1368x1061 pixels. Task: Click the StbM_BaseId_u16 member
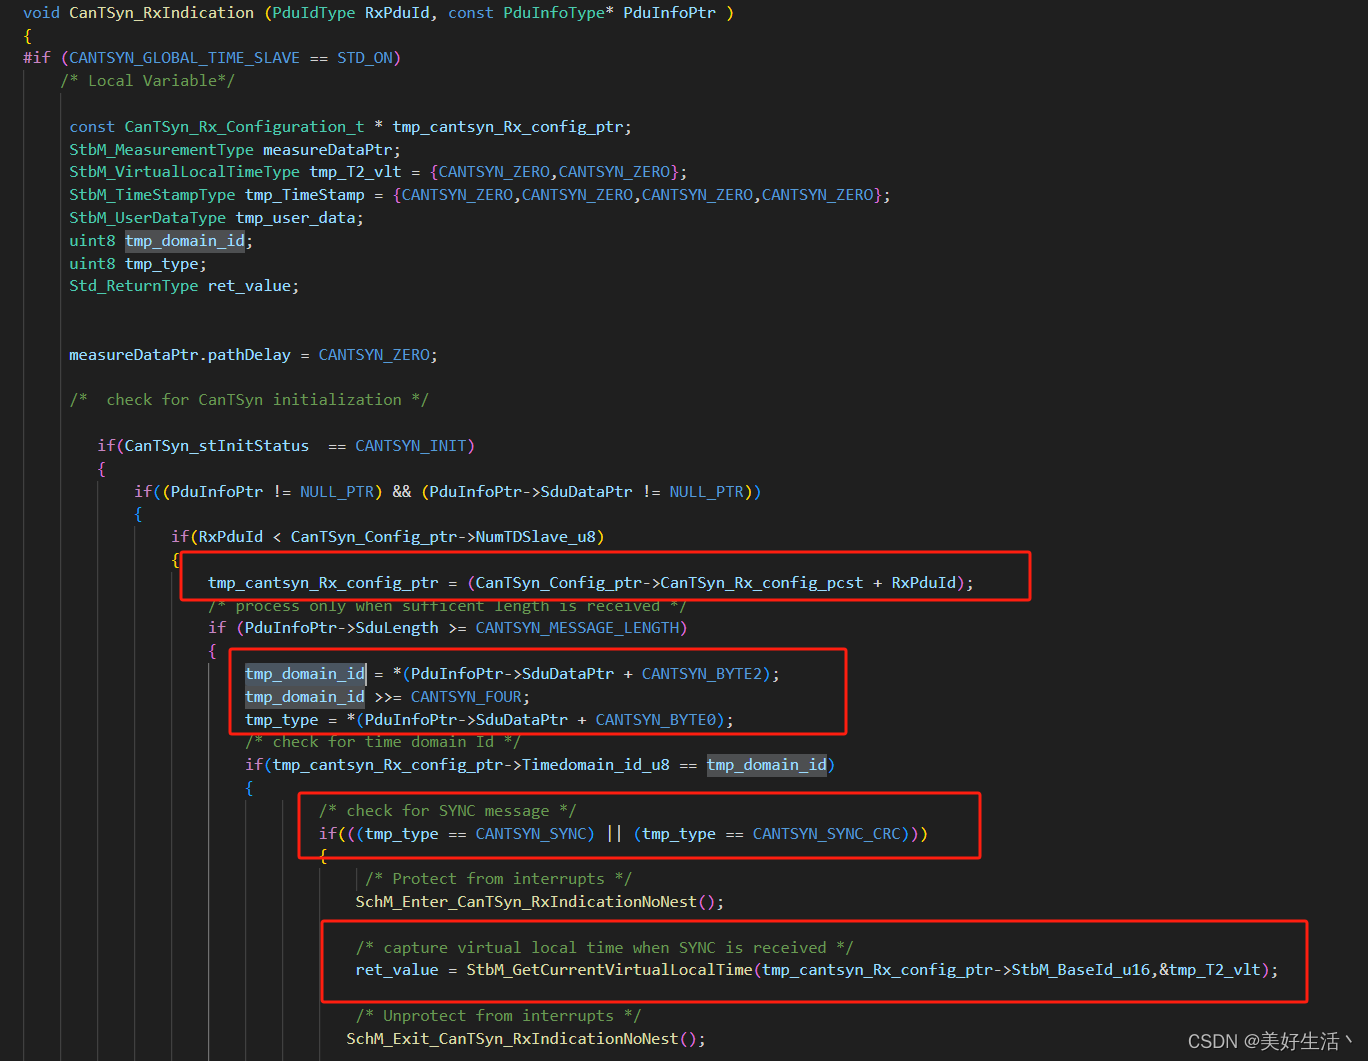[1081, 969]
